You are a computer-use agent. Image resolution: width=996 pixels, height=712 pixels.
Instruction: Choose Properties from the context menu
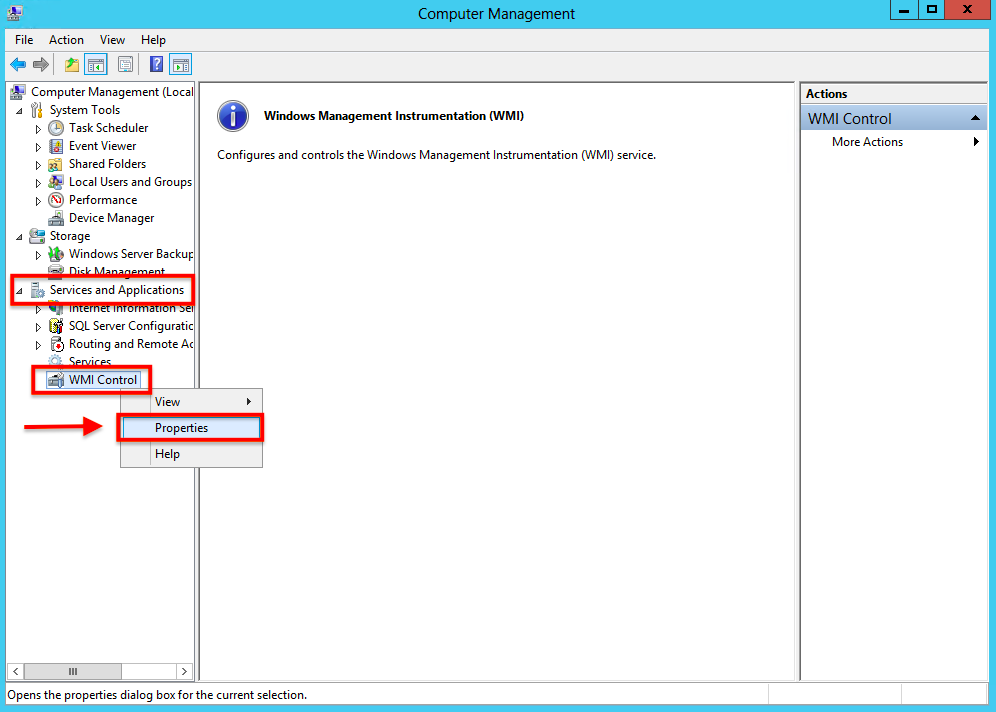tap(191, 428)
